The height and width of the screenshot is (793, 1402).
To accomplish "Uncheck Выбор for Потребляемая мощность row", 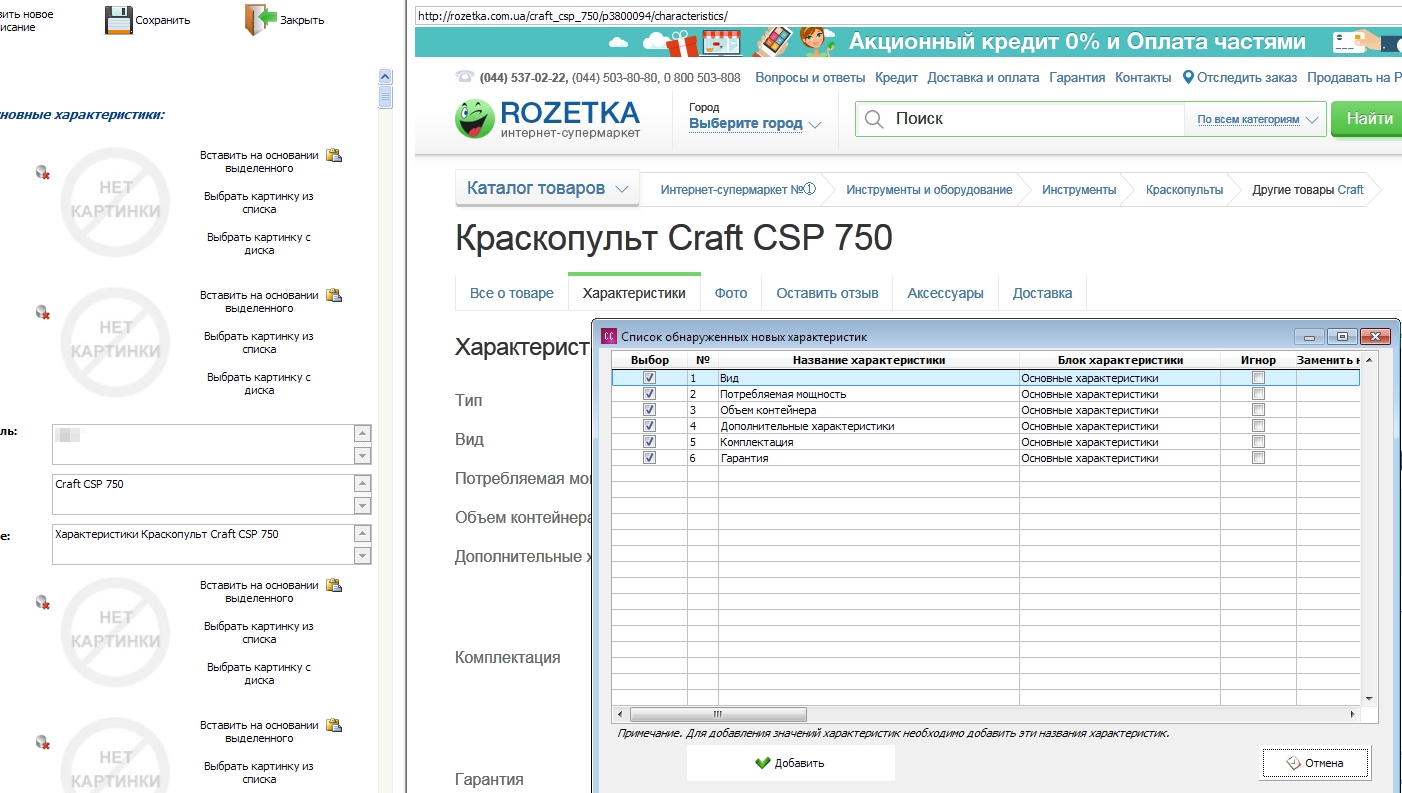I will (650, 394).
